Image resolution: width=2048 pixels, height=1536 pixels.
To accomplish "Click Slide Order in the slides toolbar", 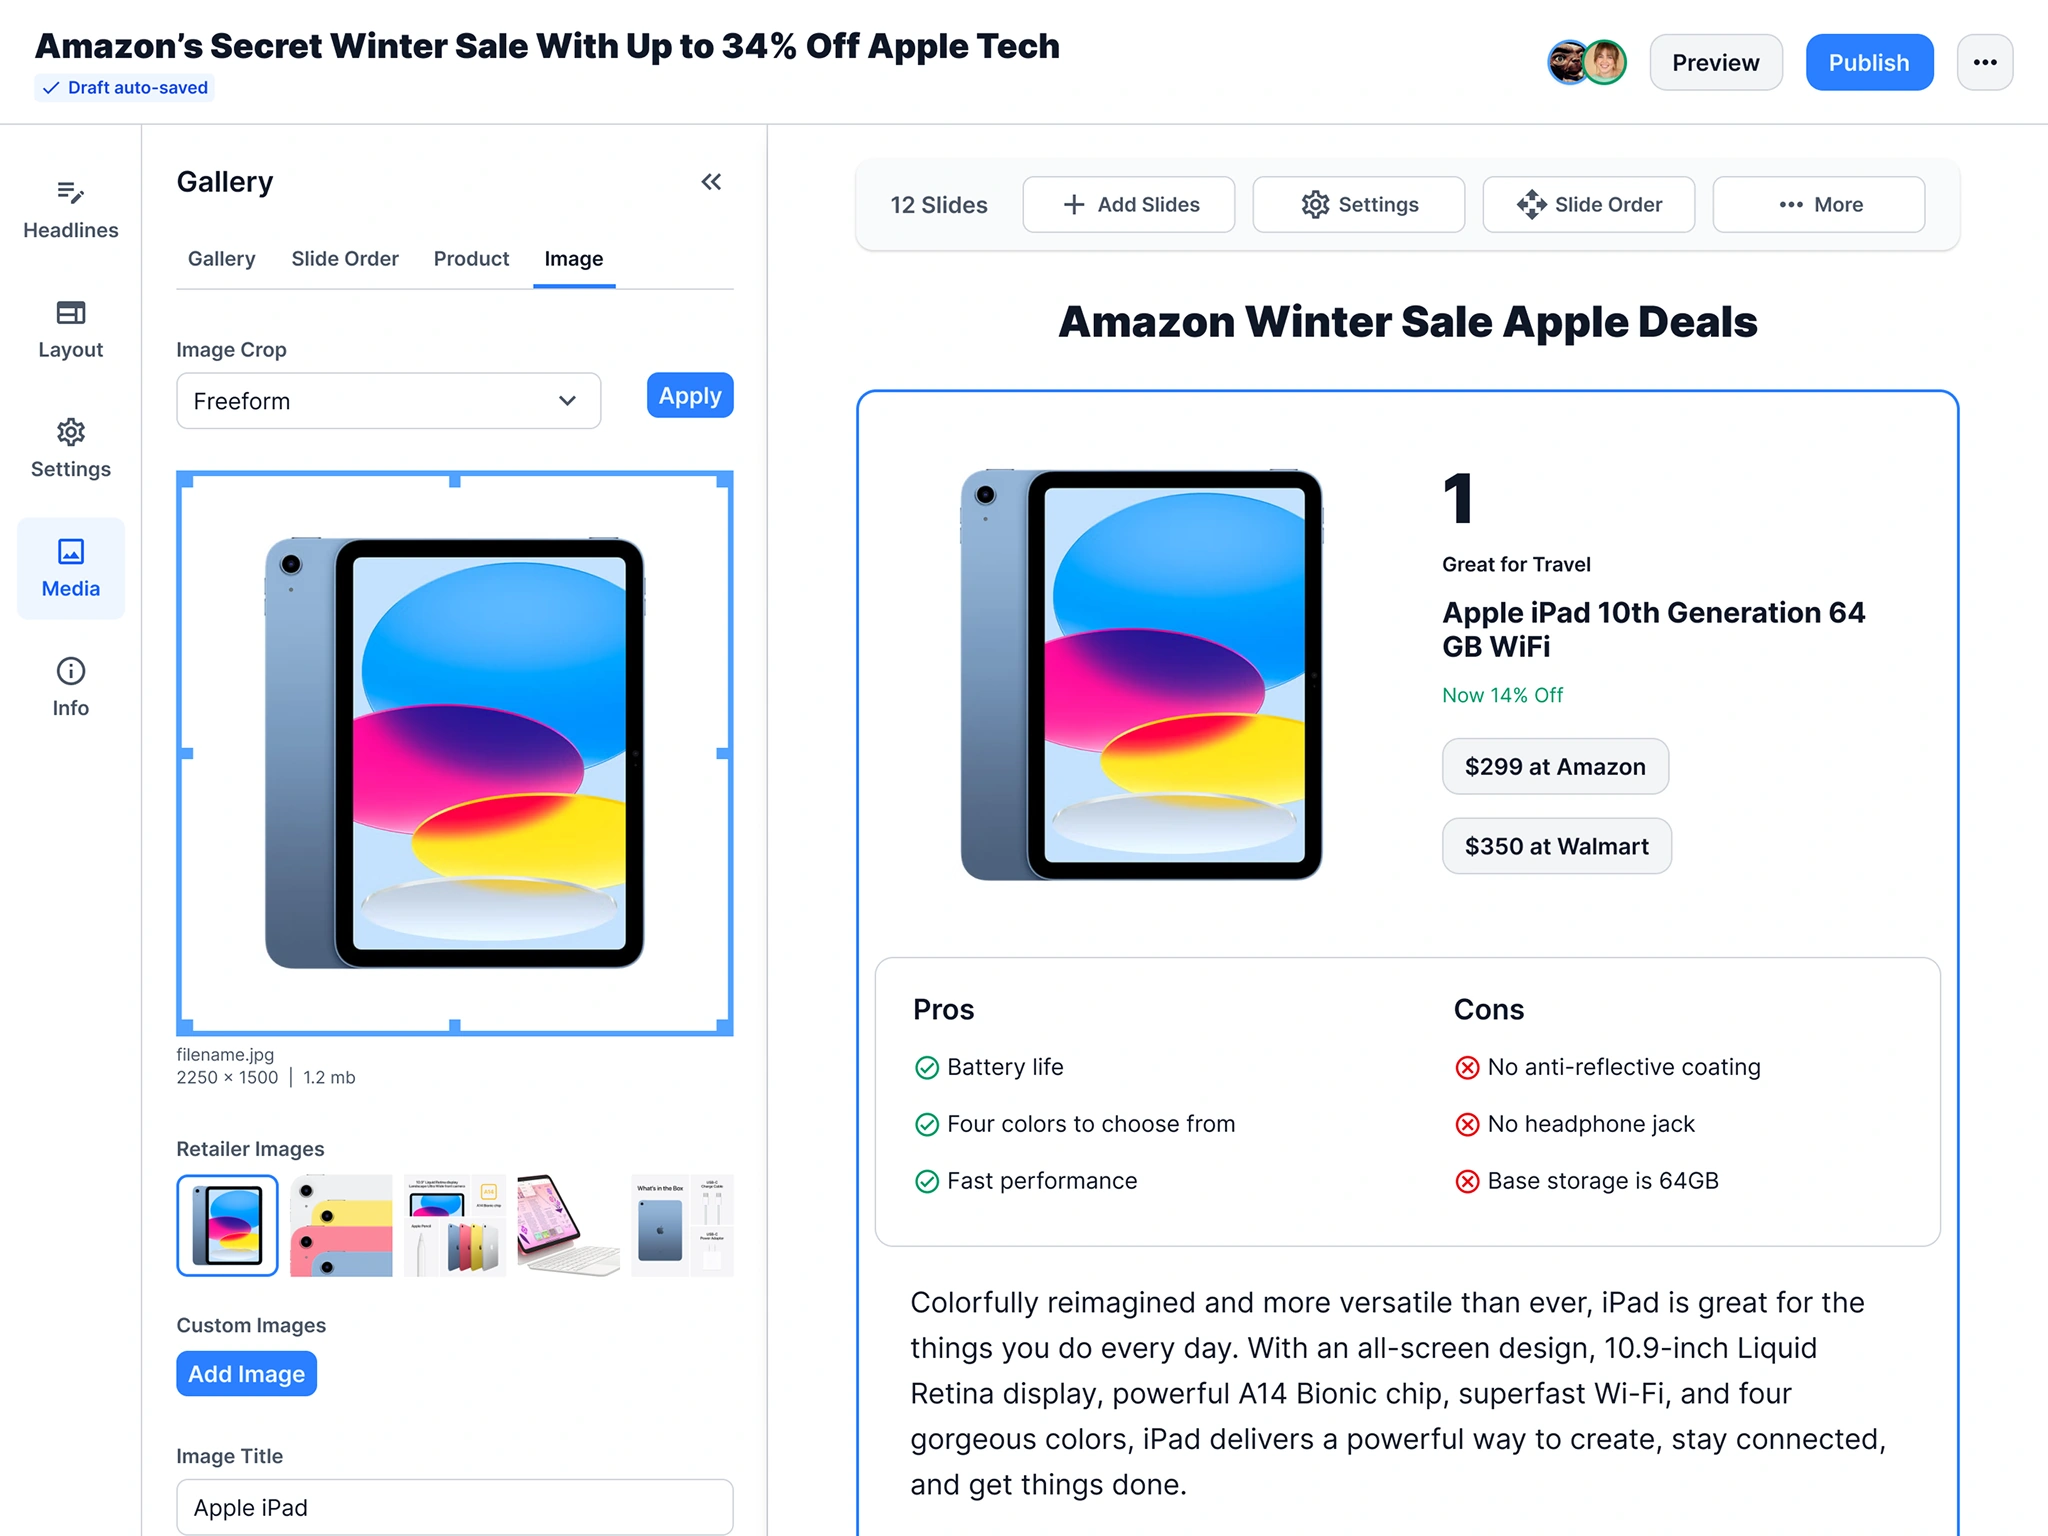I will click(x=1589, y=204).
